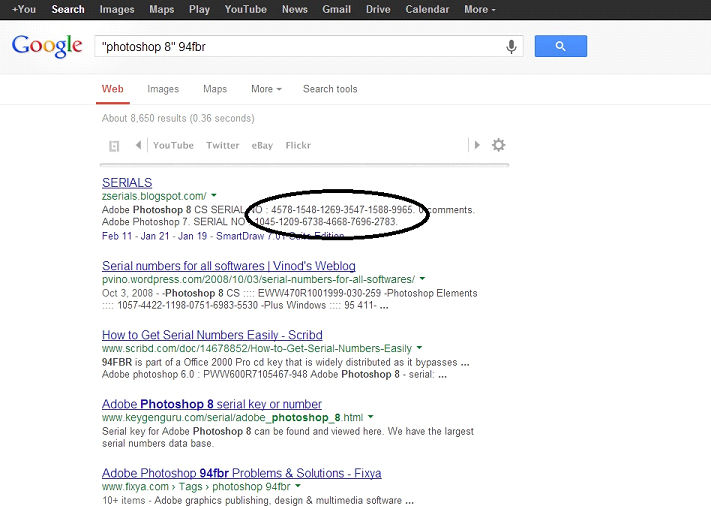Viewport: 711px width, 506px height.
Task: Open Adobe Photoshop 94fbr Problems & Solutions - Fixya
Action: (x=242, y=473)
